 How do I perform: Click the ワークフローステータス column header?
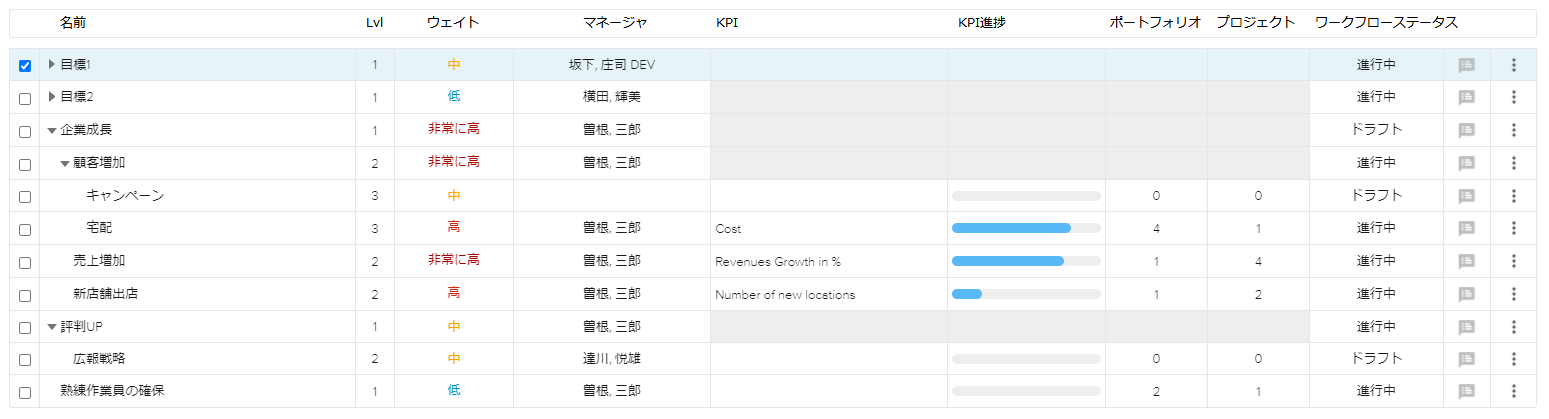click(1385, 22)
